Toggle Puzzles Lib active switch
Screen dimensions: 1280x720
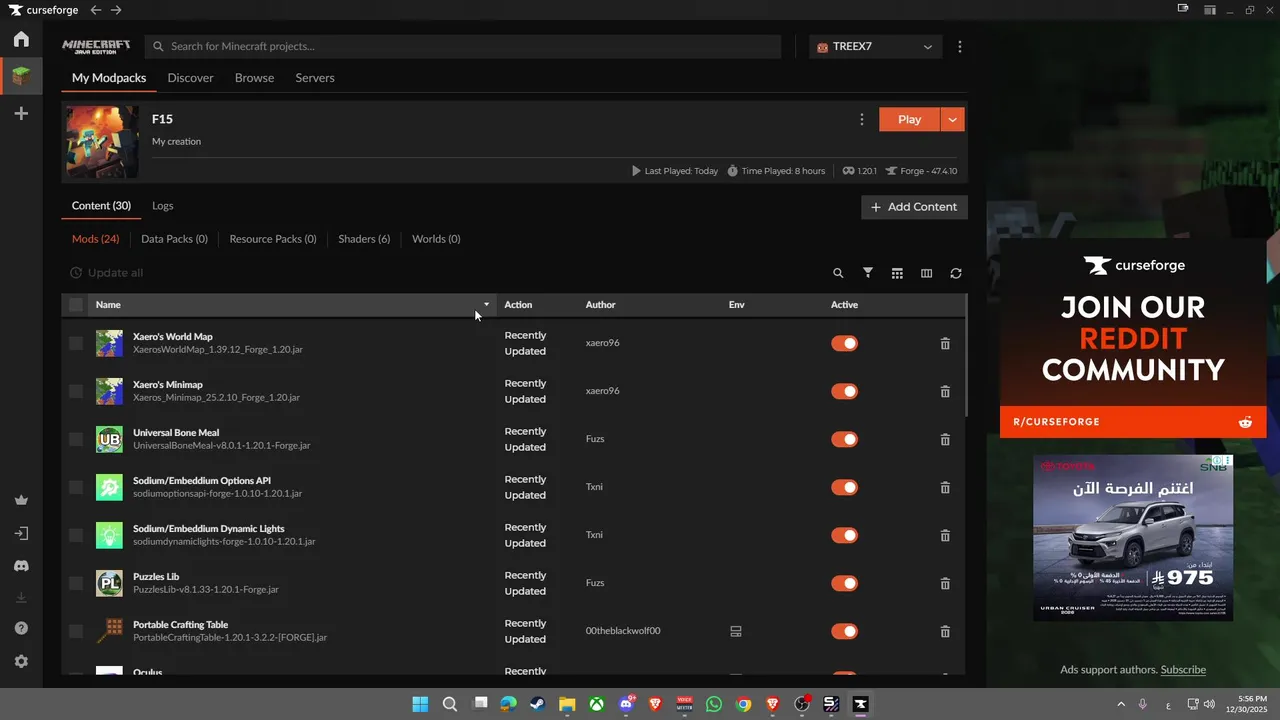(845, 583)
